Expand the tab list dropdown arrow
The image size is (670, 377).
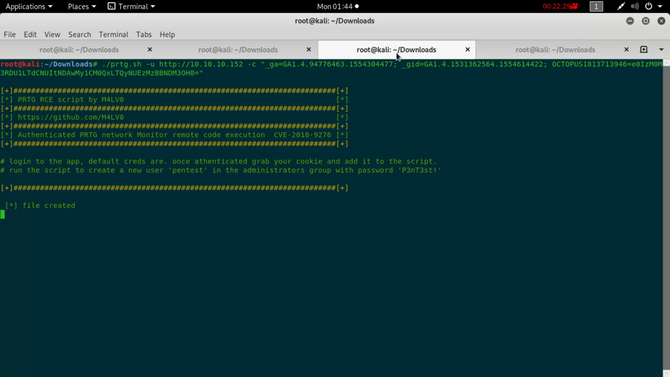[661, 50]
